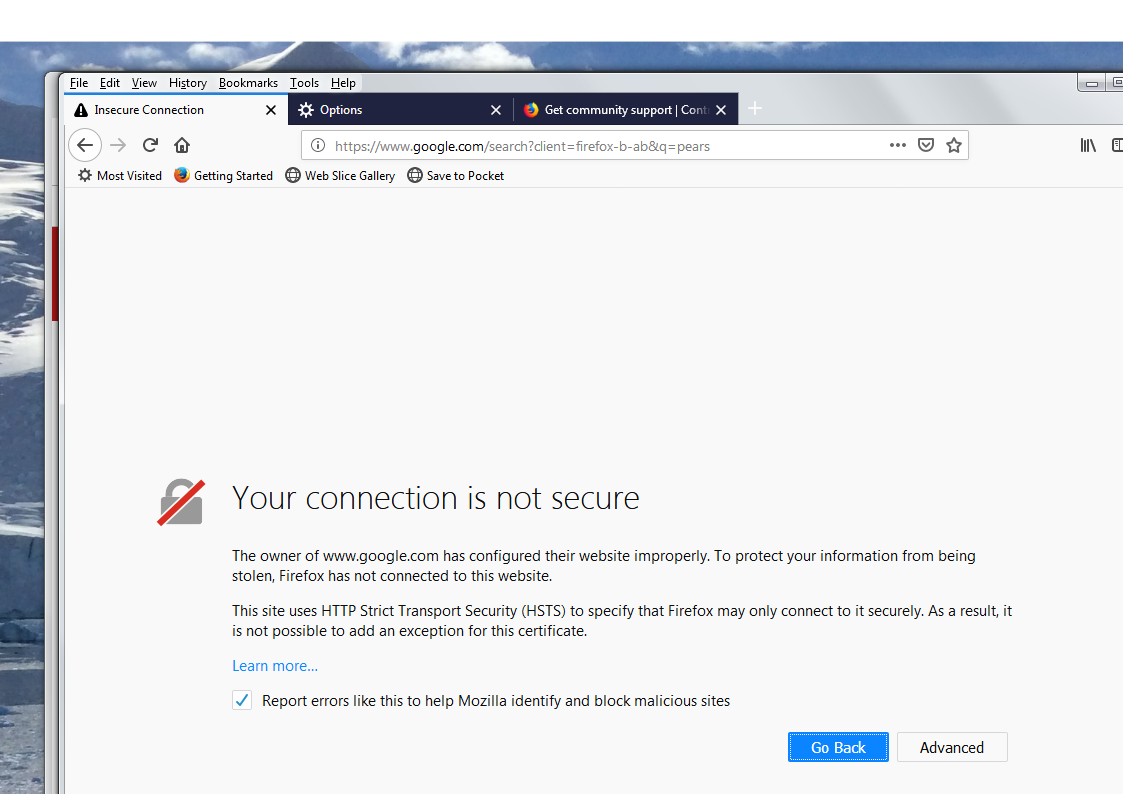
Task: Follow the Learn more link
Action: (x=275, y=666)
